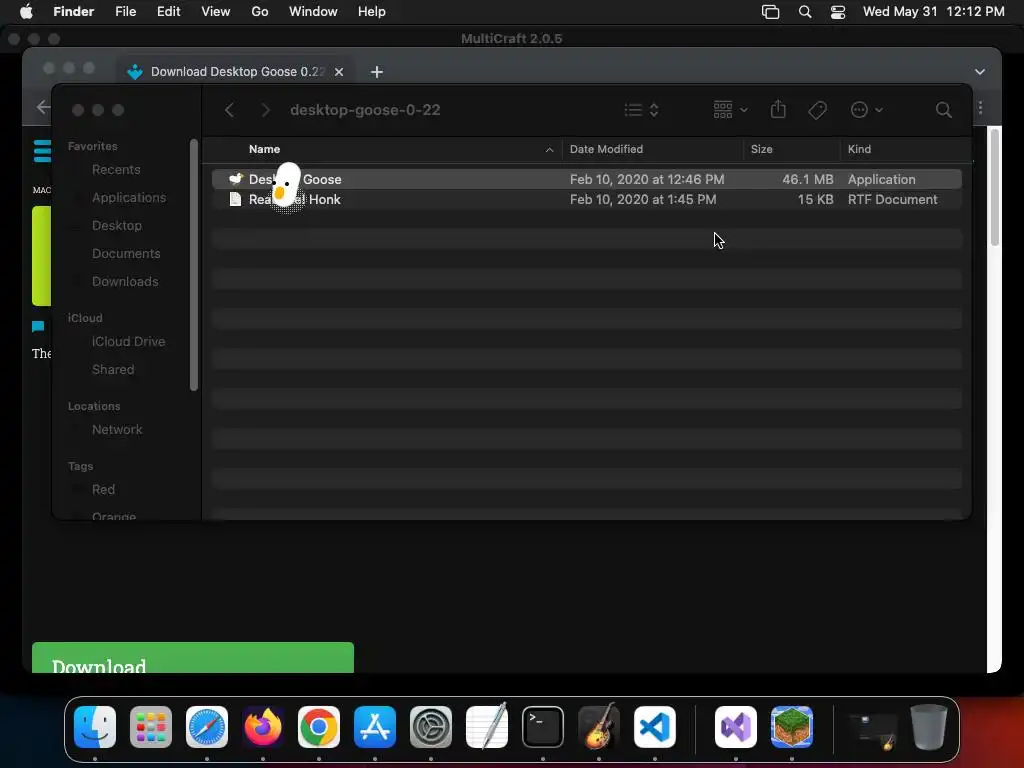
Task: Open the Help menu
Action: pos(372,12)
